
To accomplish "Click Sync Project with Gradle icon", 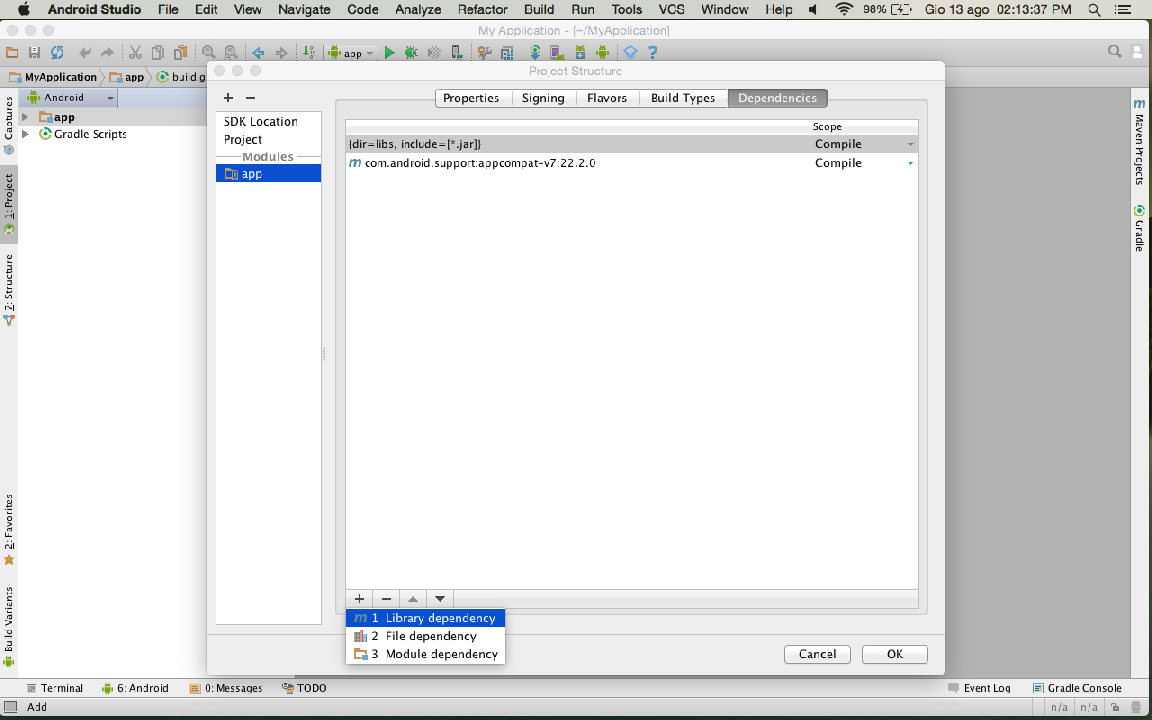I will [535, 52].
